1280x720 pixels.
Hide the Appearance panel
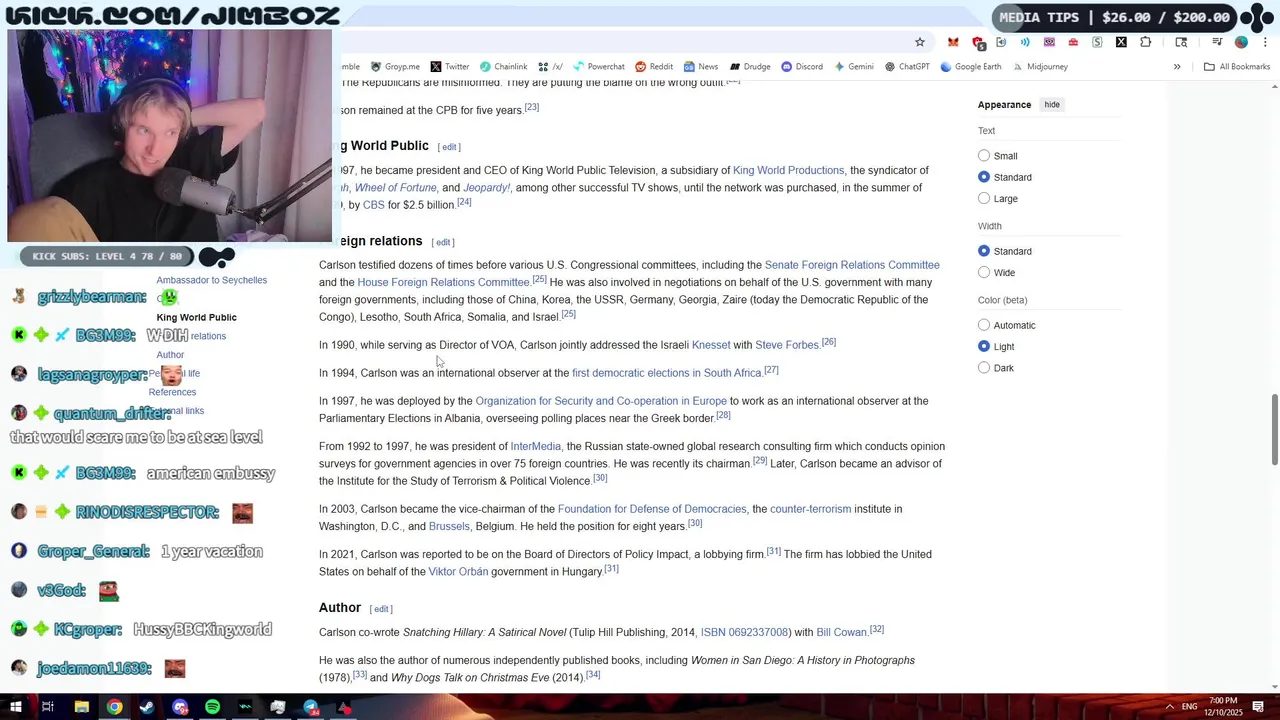tap(1052, 105)
